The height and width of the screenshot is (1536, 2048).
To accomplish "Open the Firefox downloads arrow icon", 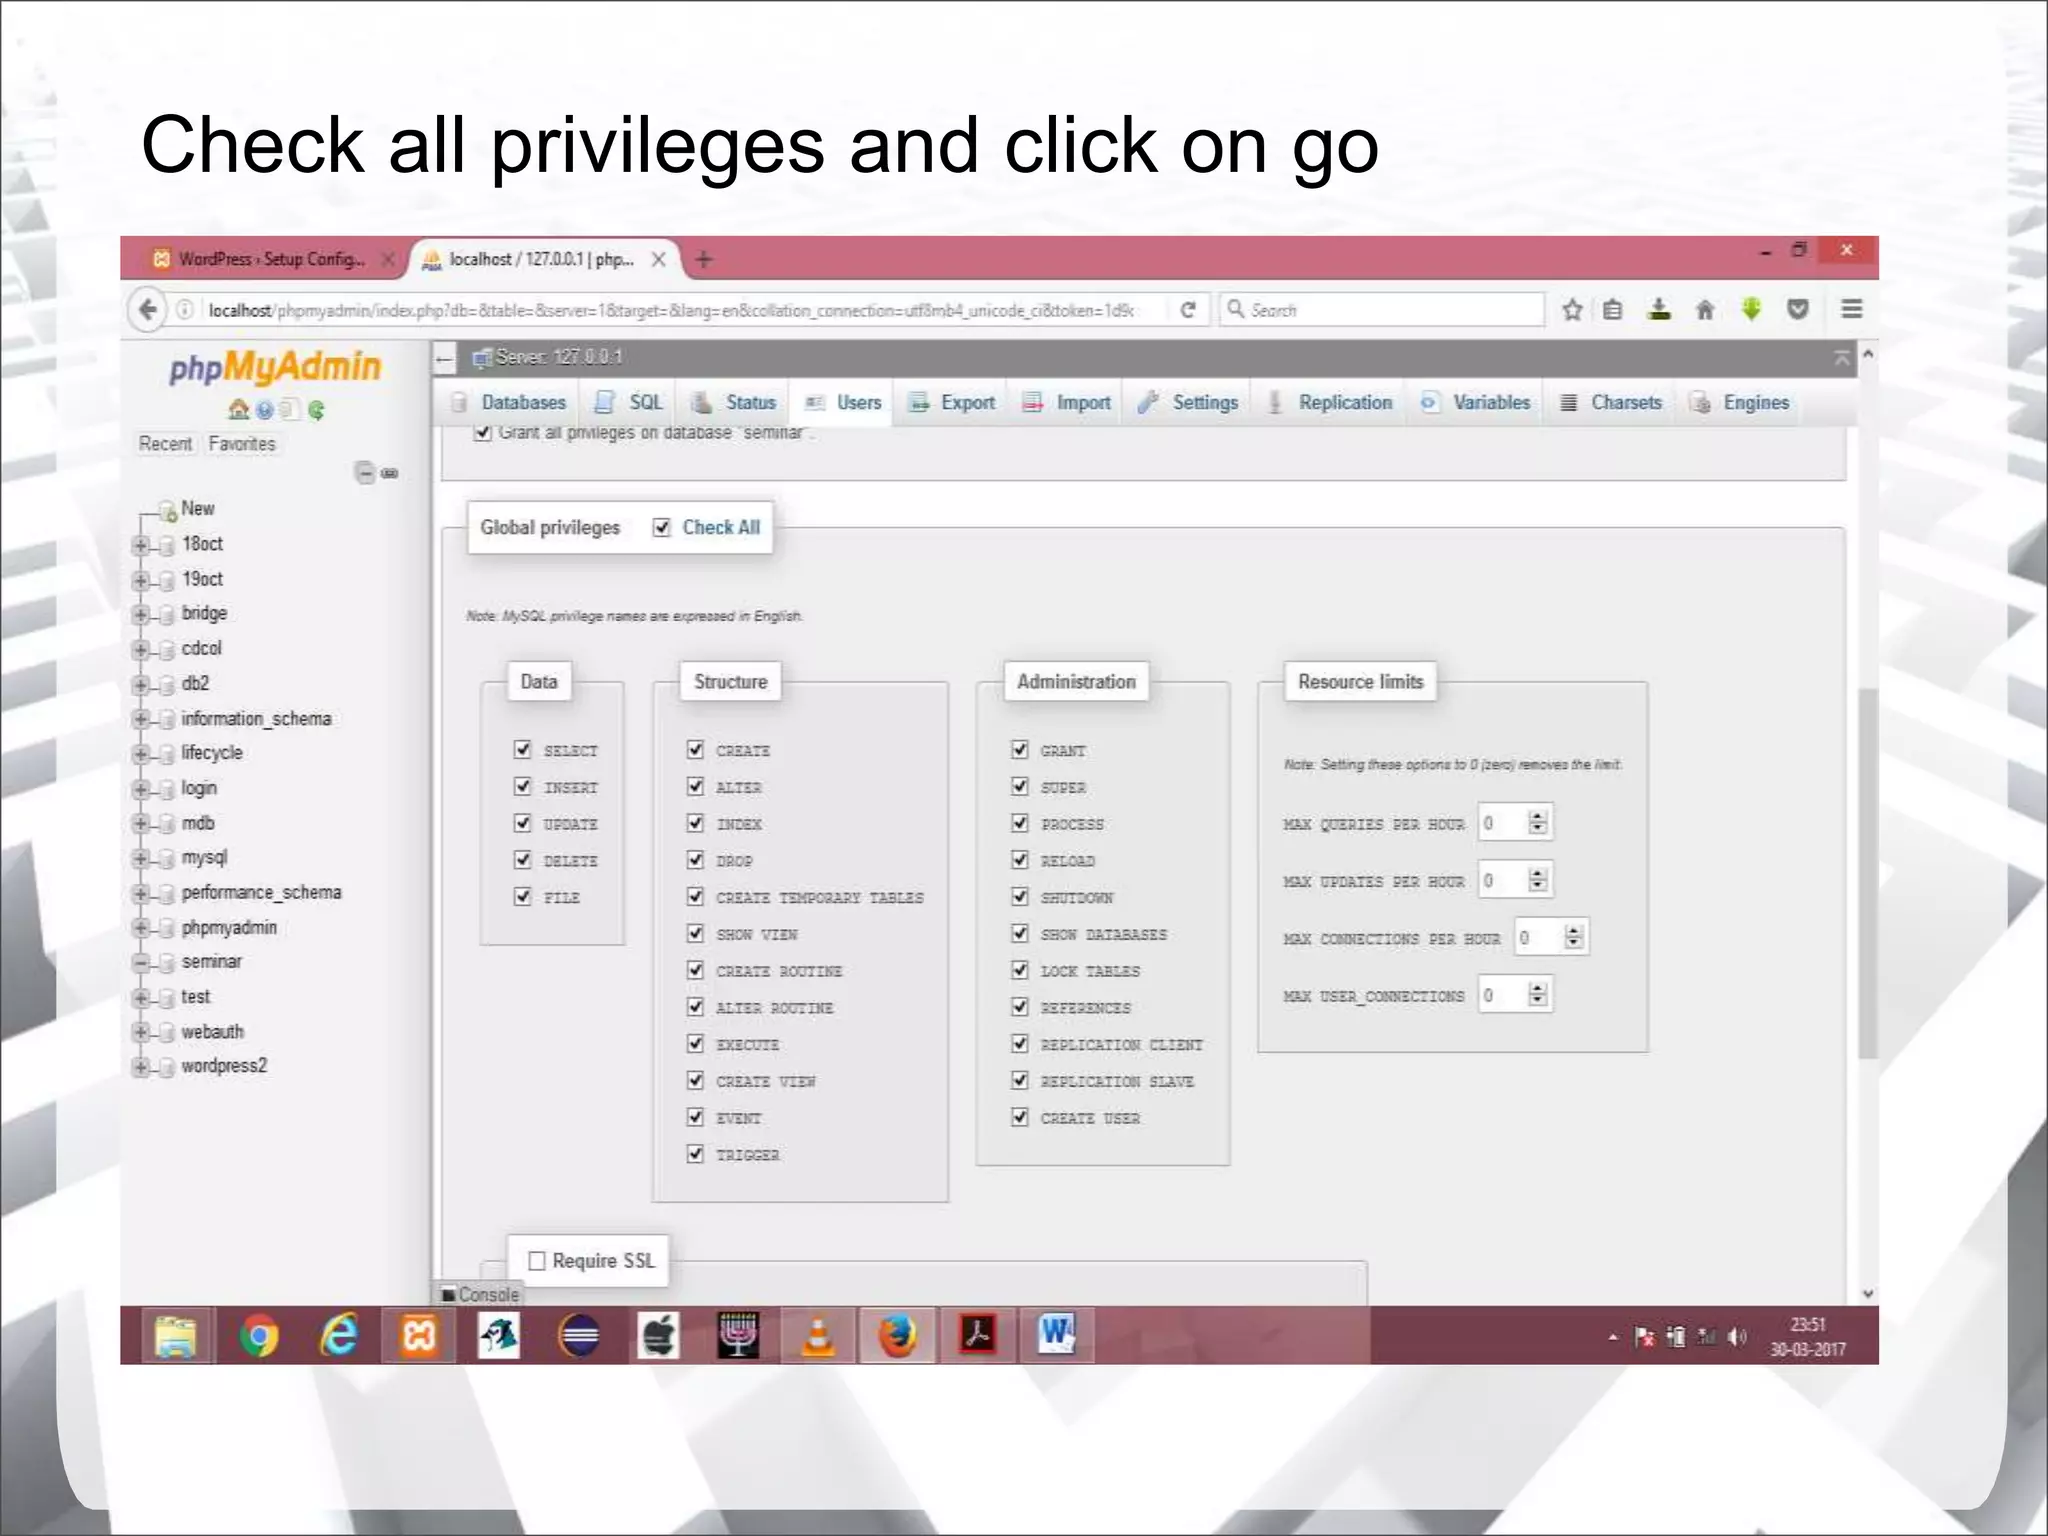I will click(x=1659, y=310).
